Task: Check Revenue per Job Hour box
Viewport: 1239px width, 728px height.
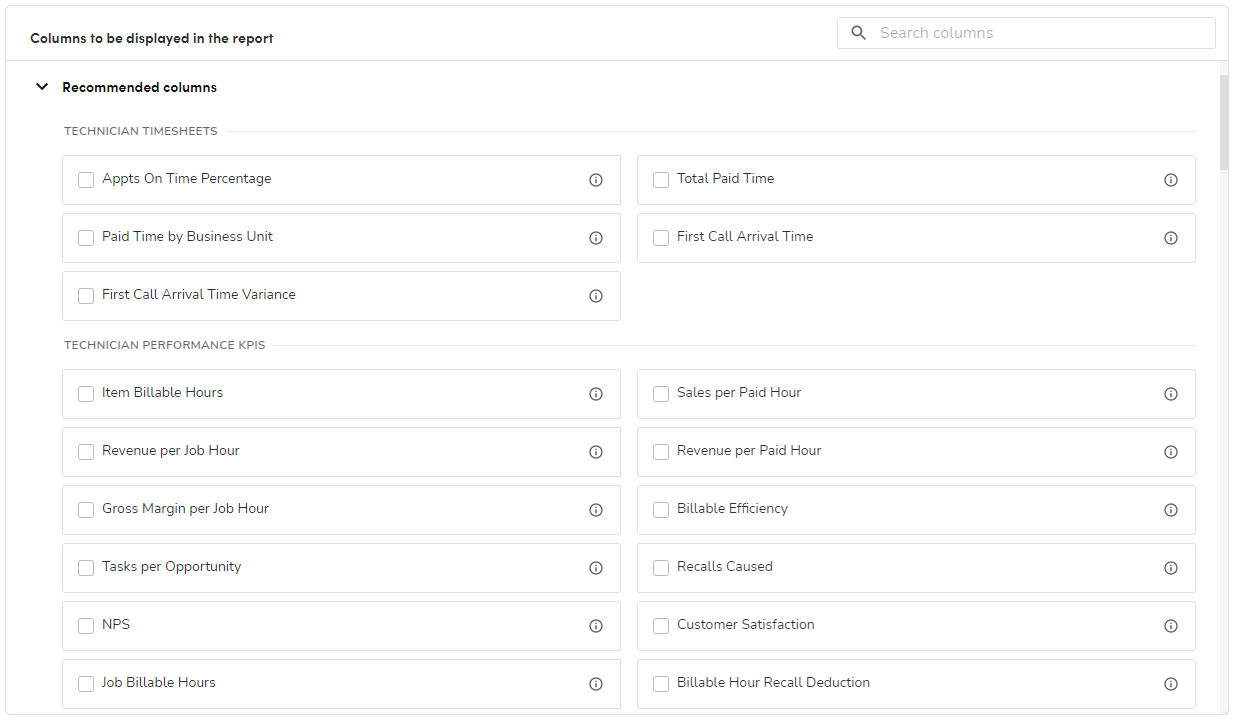Action: coord(86,452)
